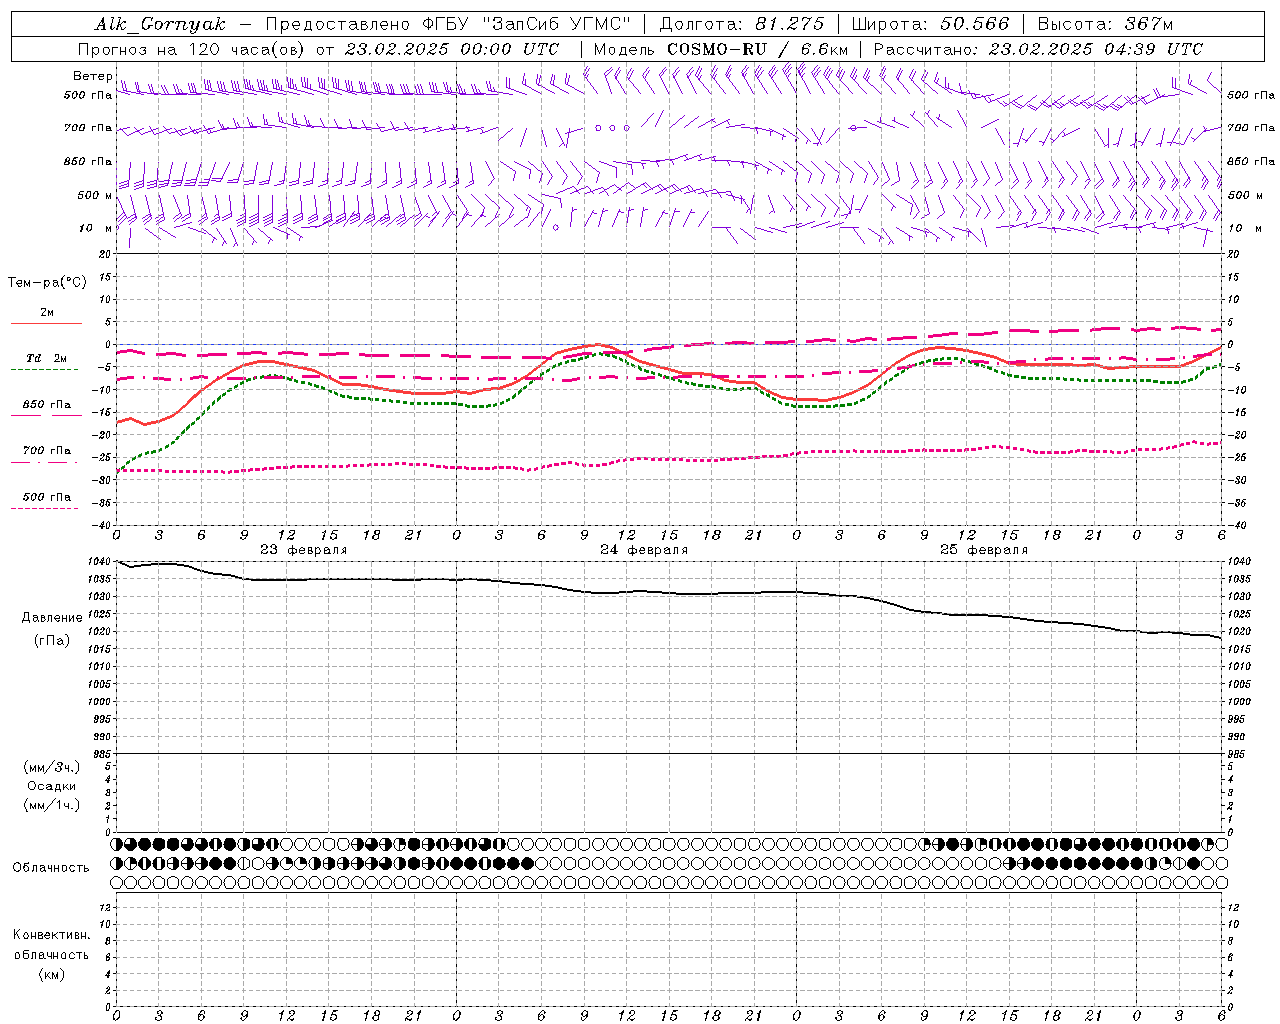Screen dimensions: 1280x1024
Task: Click the dotted pink 500 гПа temperature curve
Action: (x=668, y=460)
